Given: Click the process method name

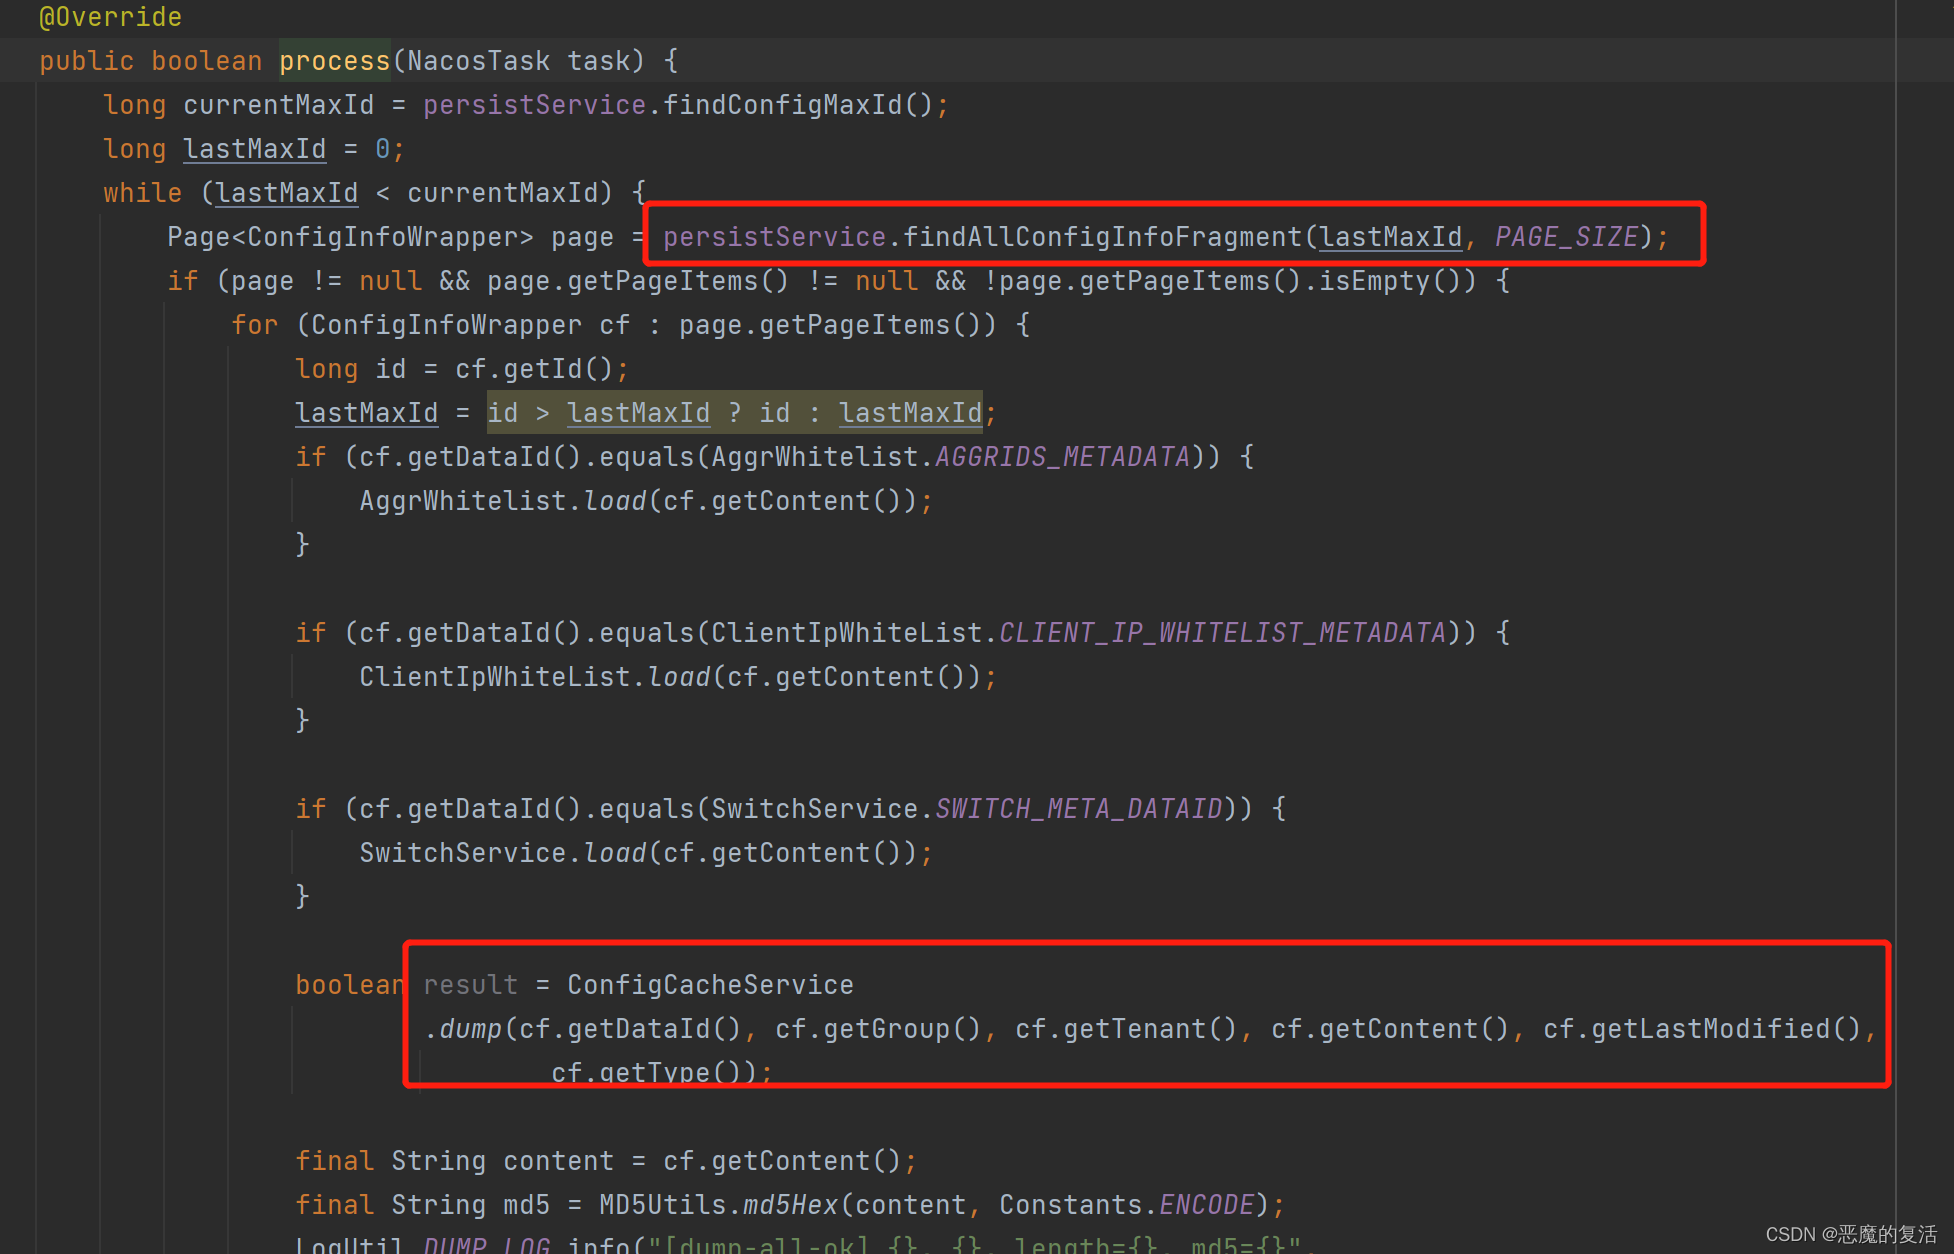Looking at the screenshot, I should coord(333,60).
